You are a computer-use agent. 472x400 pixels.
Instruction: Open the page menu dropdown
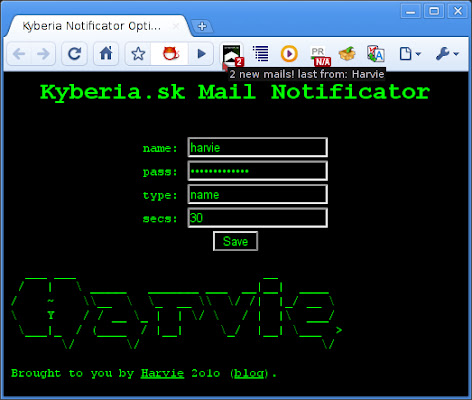tap(410, 54)
